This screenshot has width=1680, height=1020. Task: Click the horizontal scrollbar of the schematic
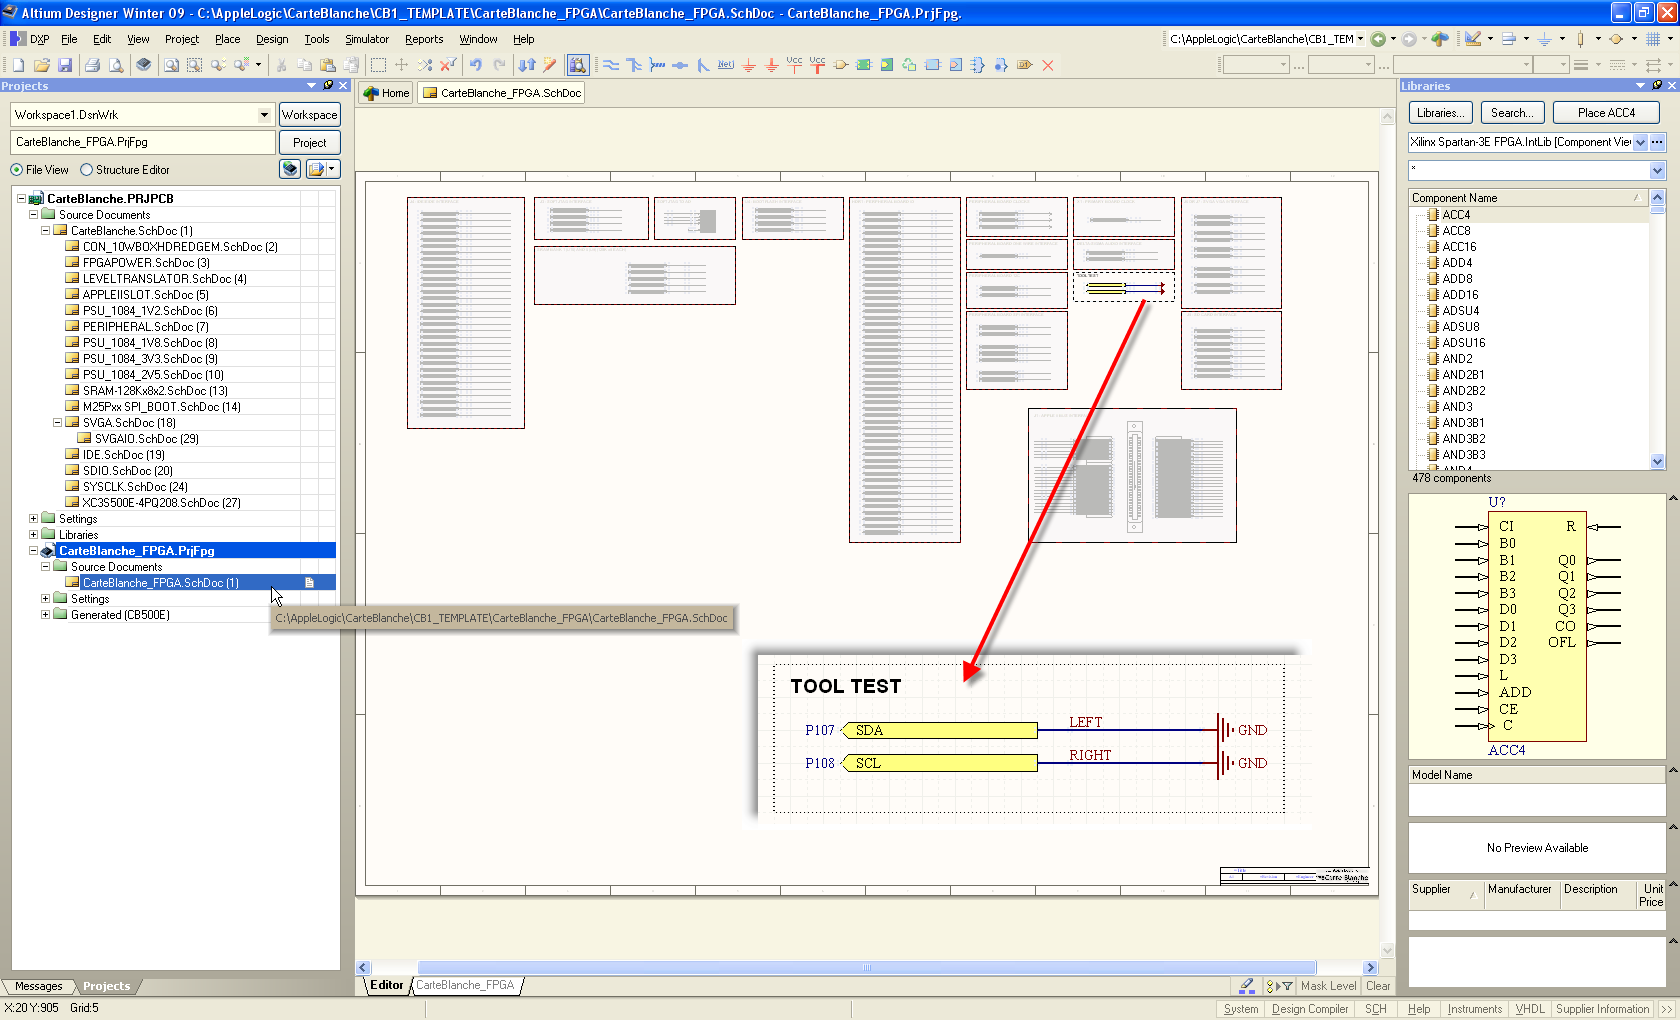tap(866, 968)
